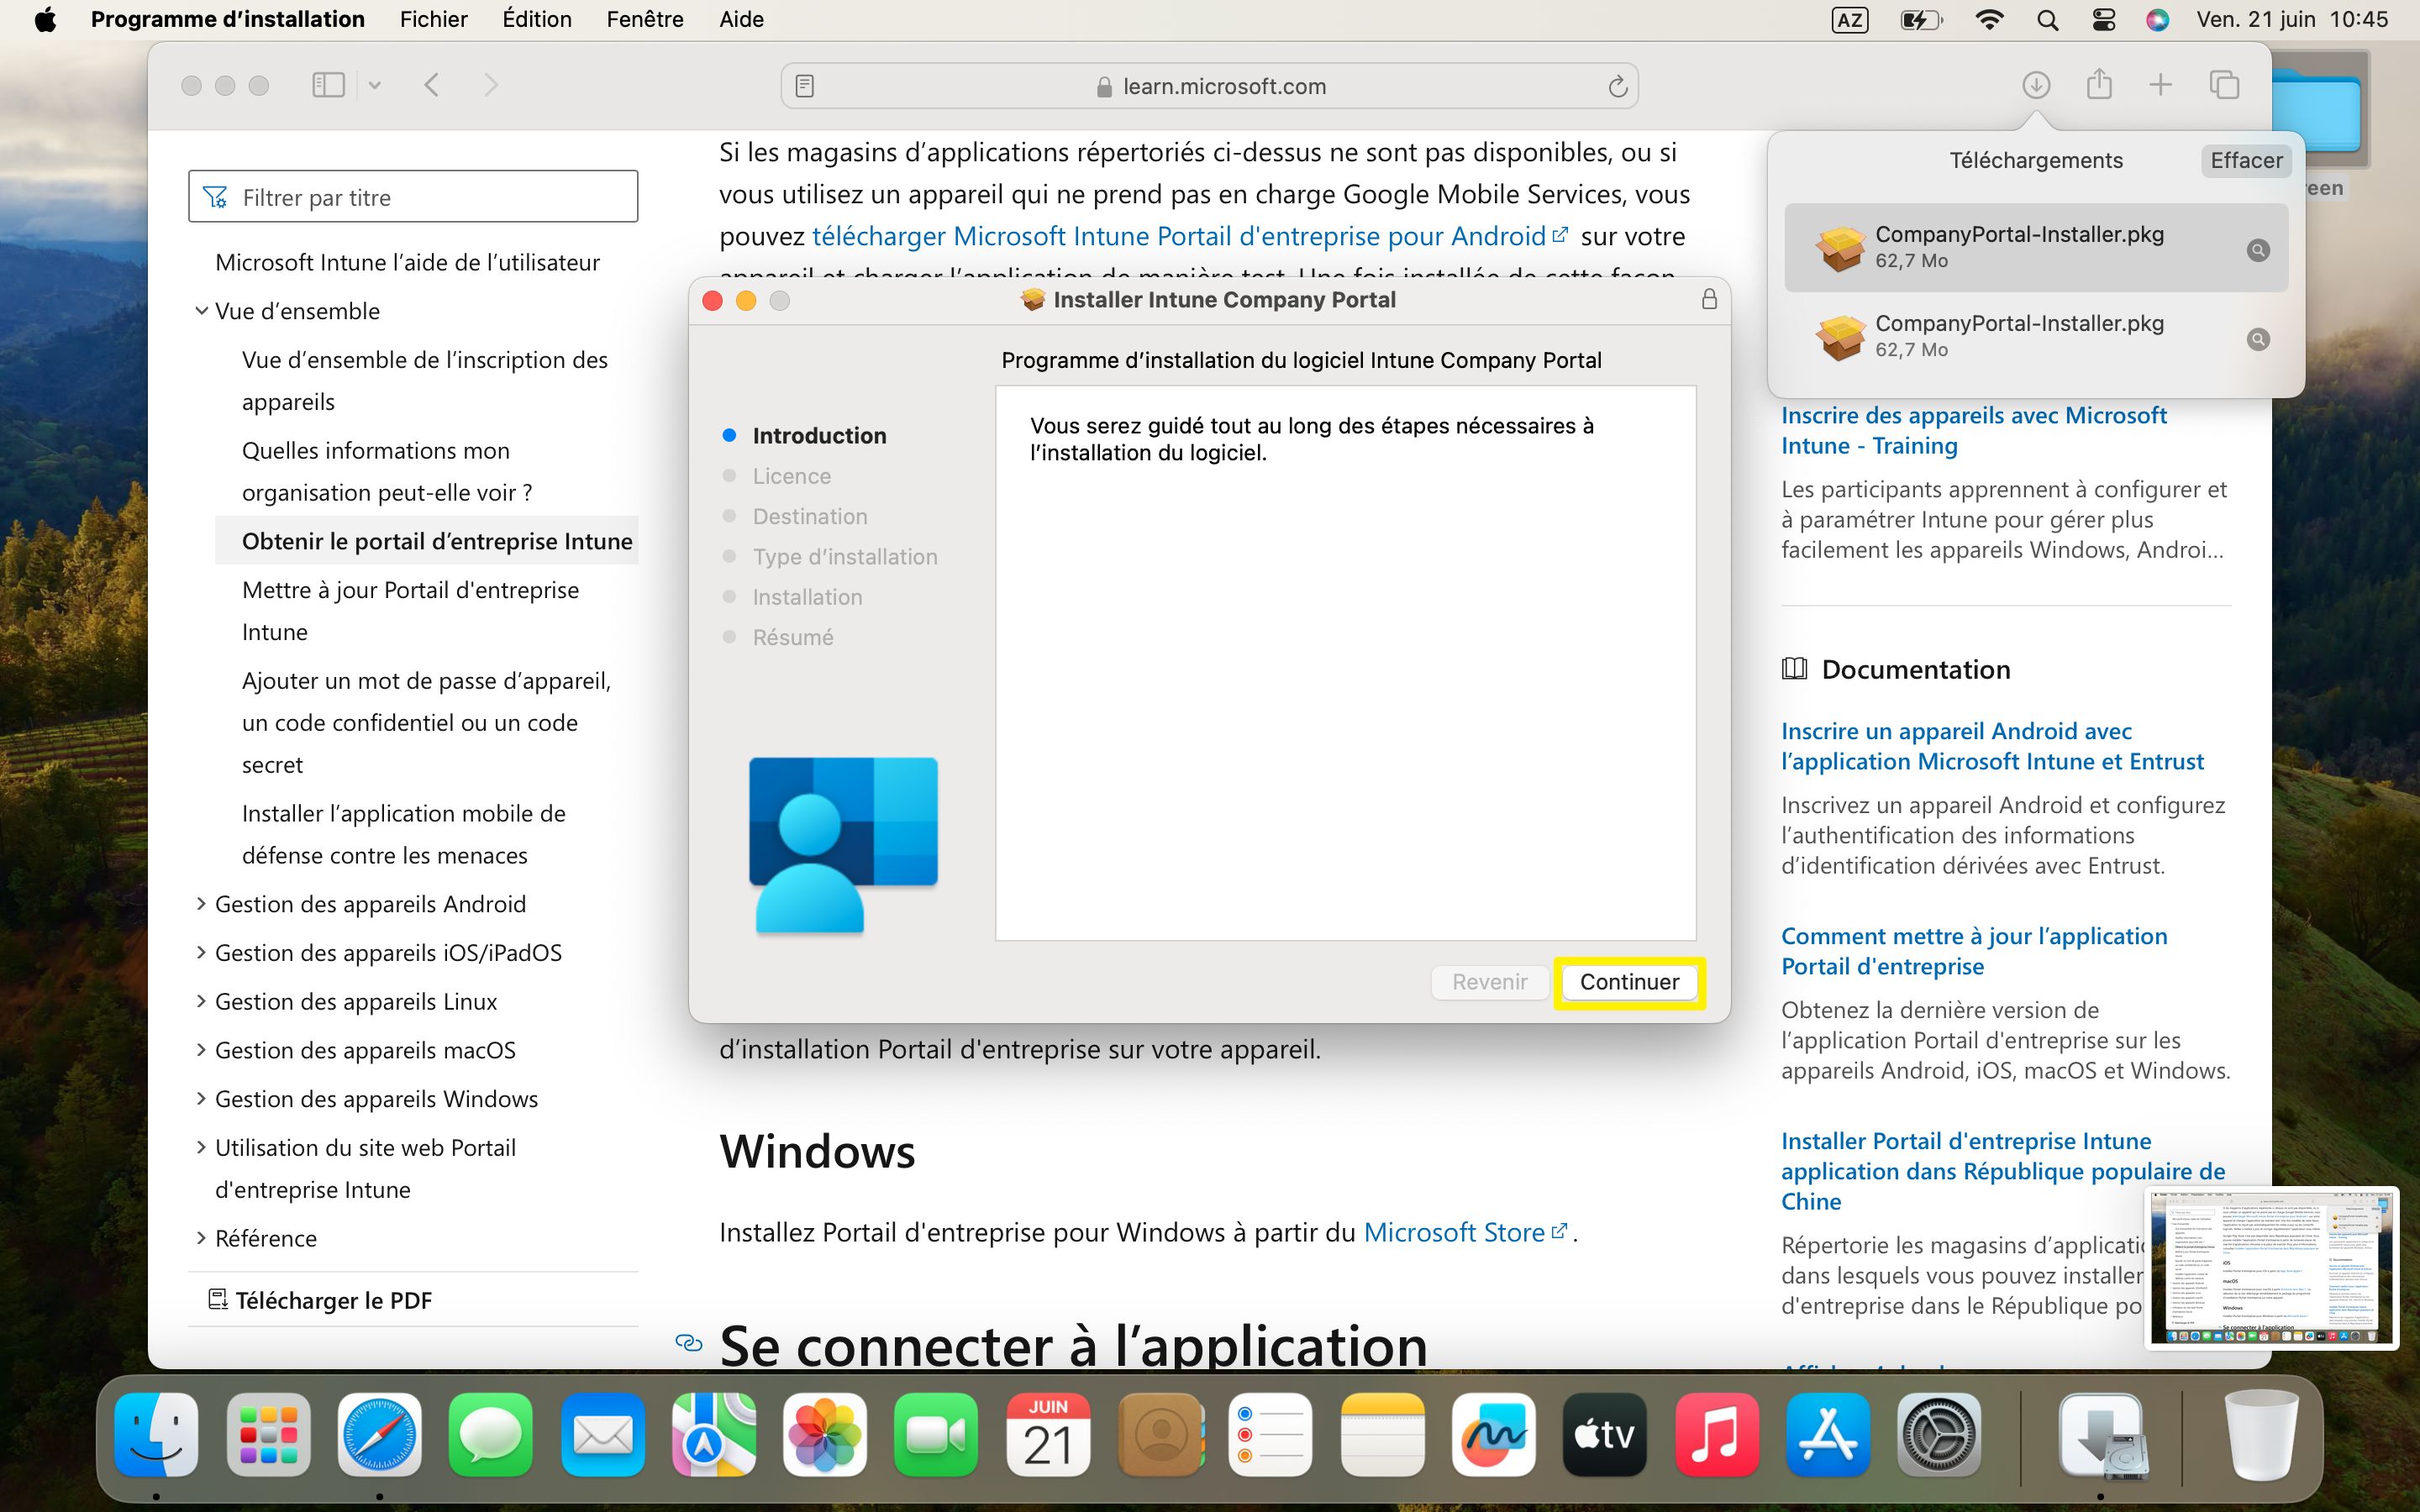Expand Gestion des appareils macOS
This screenshot has width=2420, height=1512.
coord(201,1050)
